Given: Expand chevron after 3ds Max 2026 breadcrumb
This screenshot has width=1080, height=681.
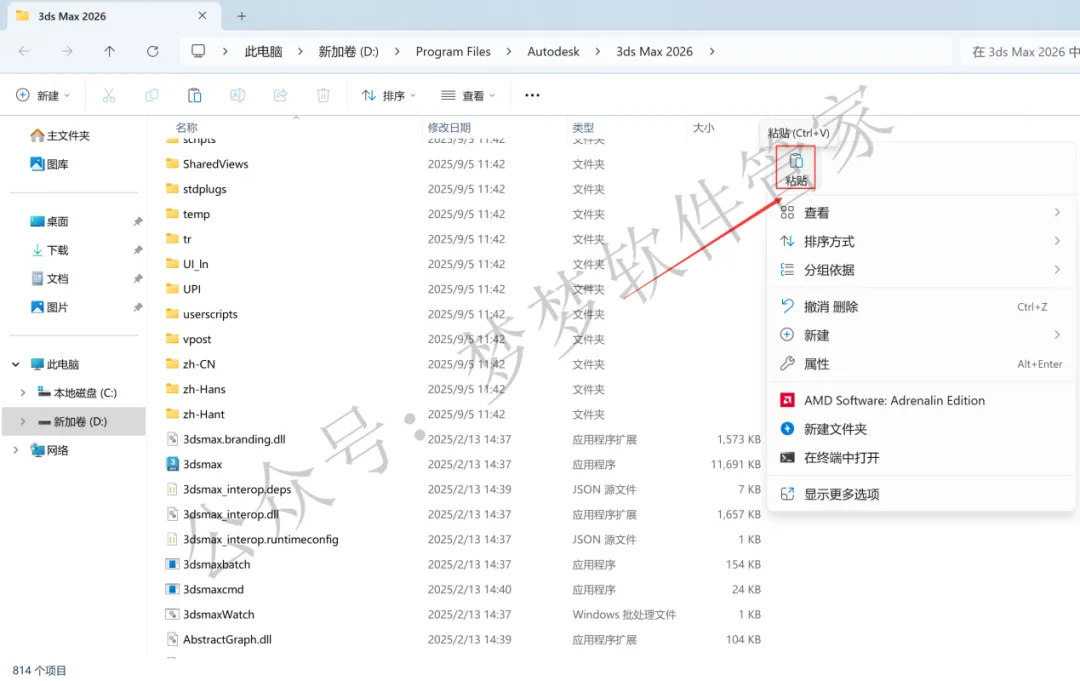Looking at the screenshot, I should tap(712, 51).
